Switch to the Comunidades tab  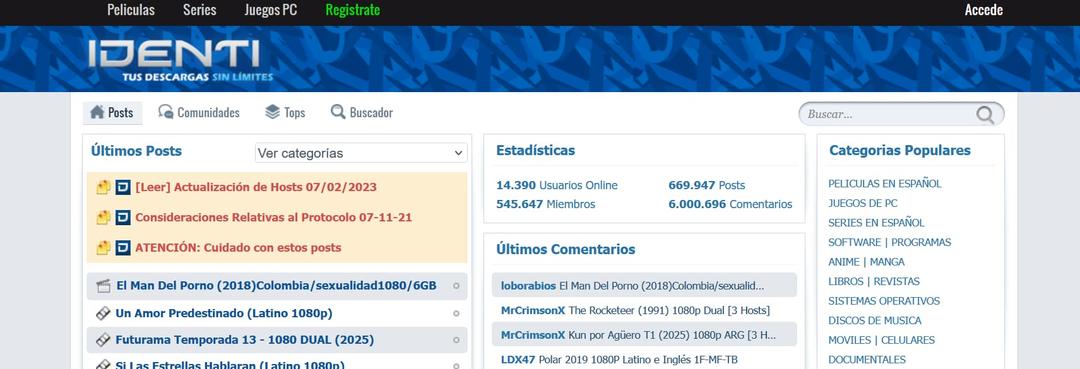[199, 112]
